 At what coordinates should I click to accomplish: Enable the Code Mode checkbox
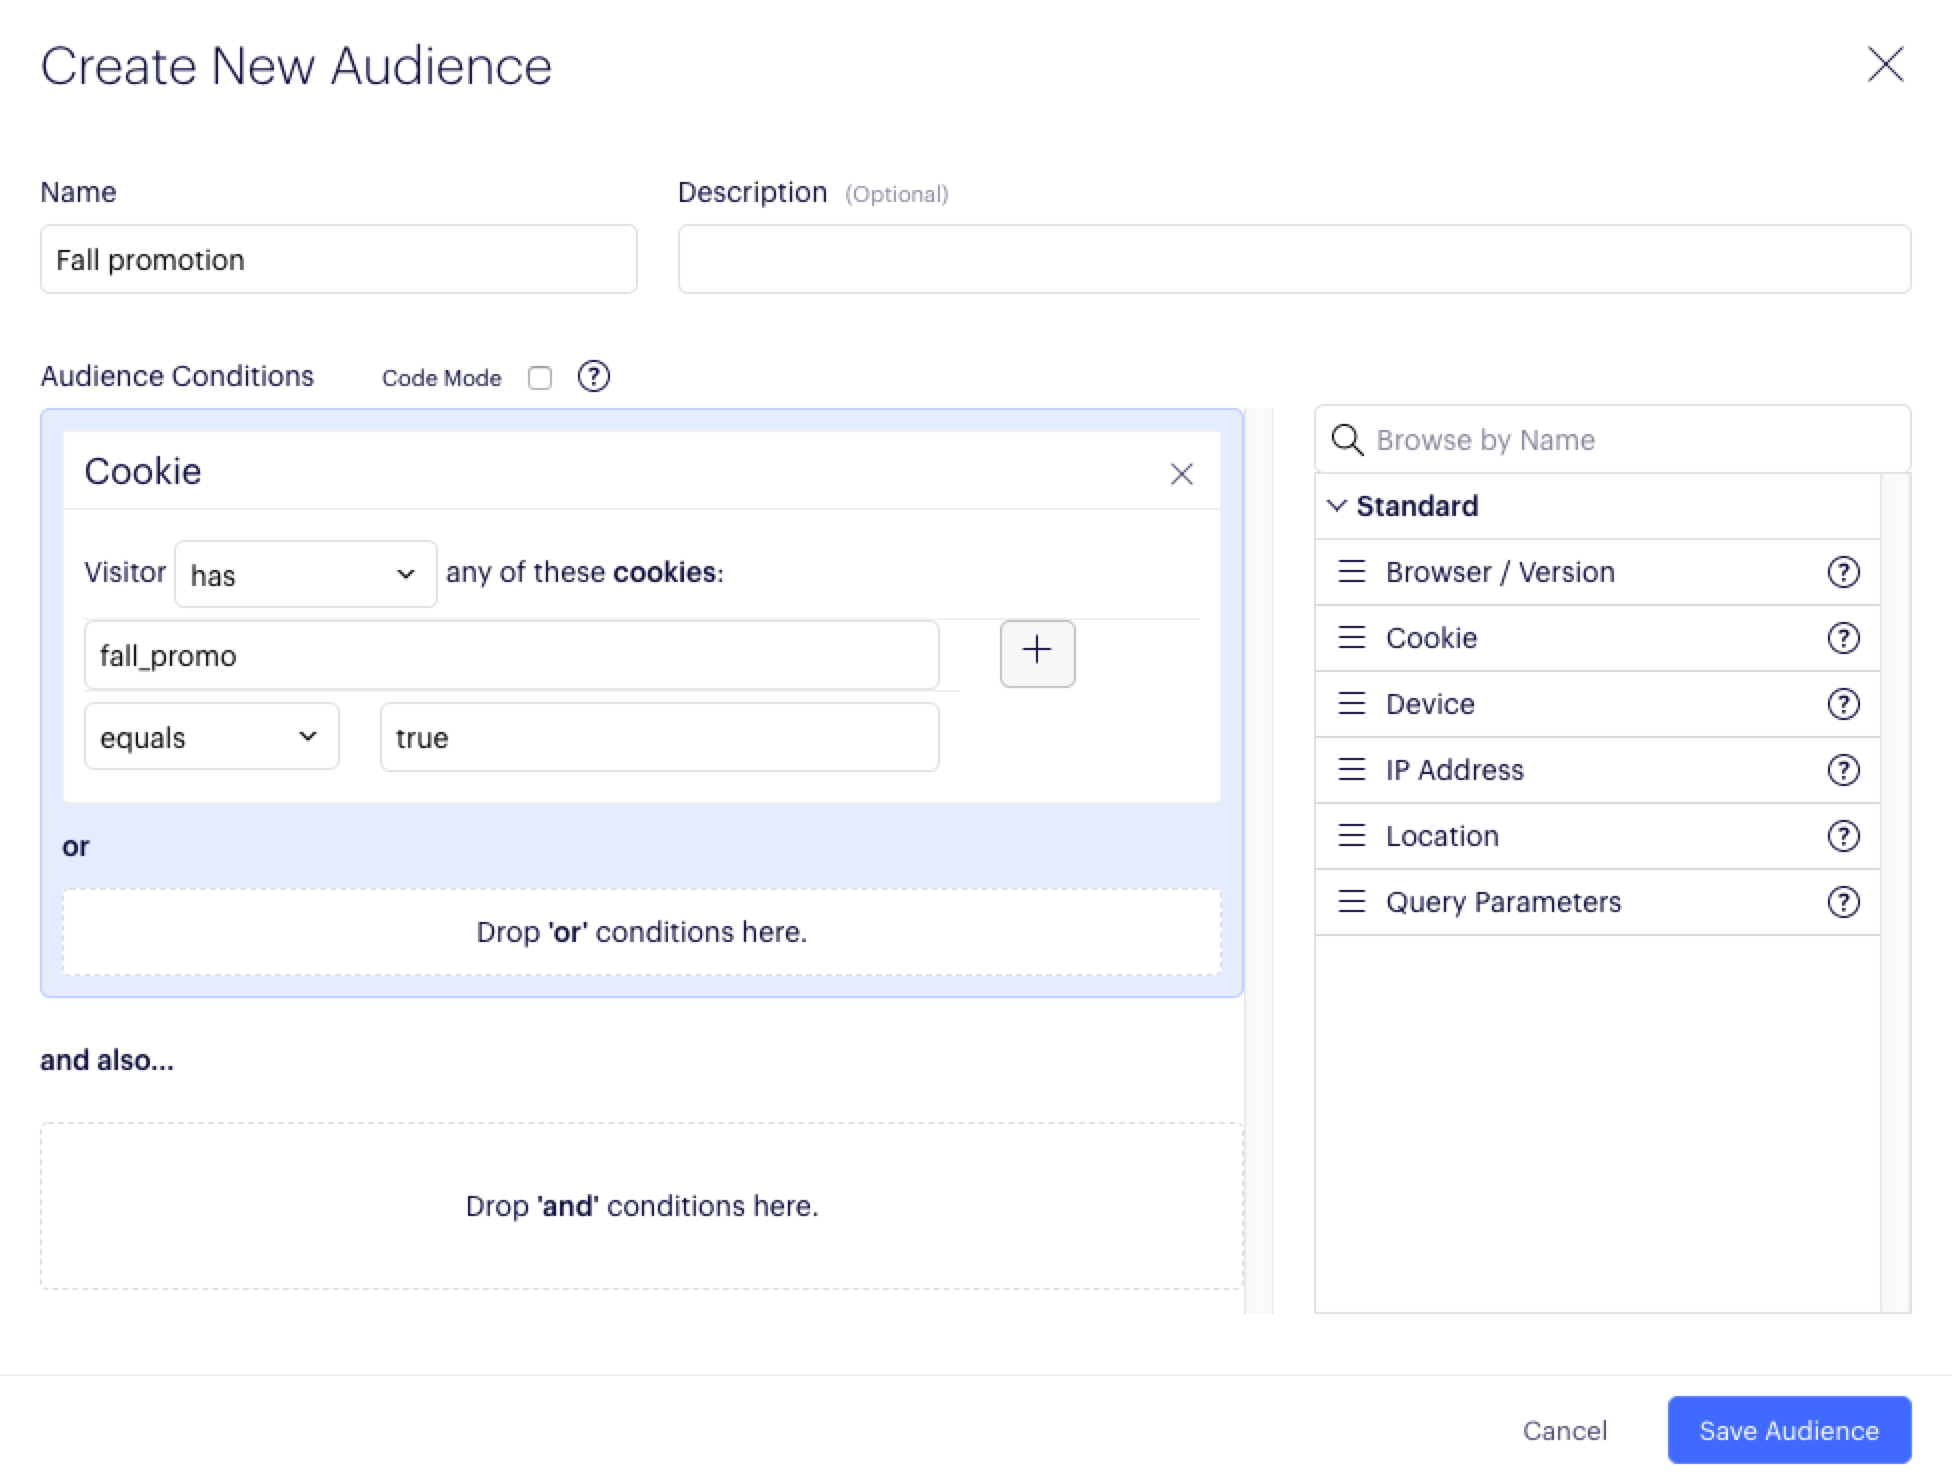540,378
